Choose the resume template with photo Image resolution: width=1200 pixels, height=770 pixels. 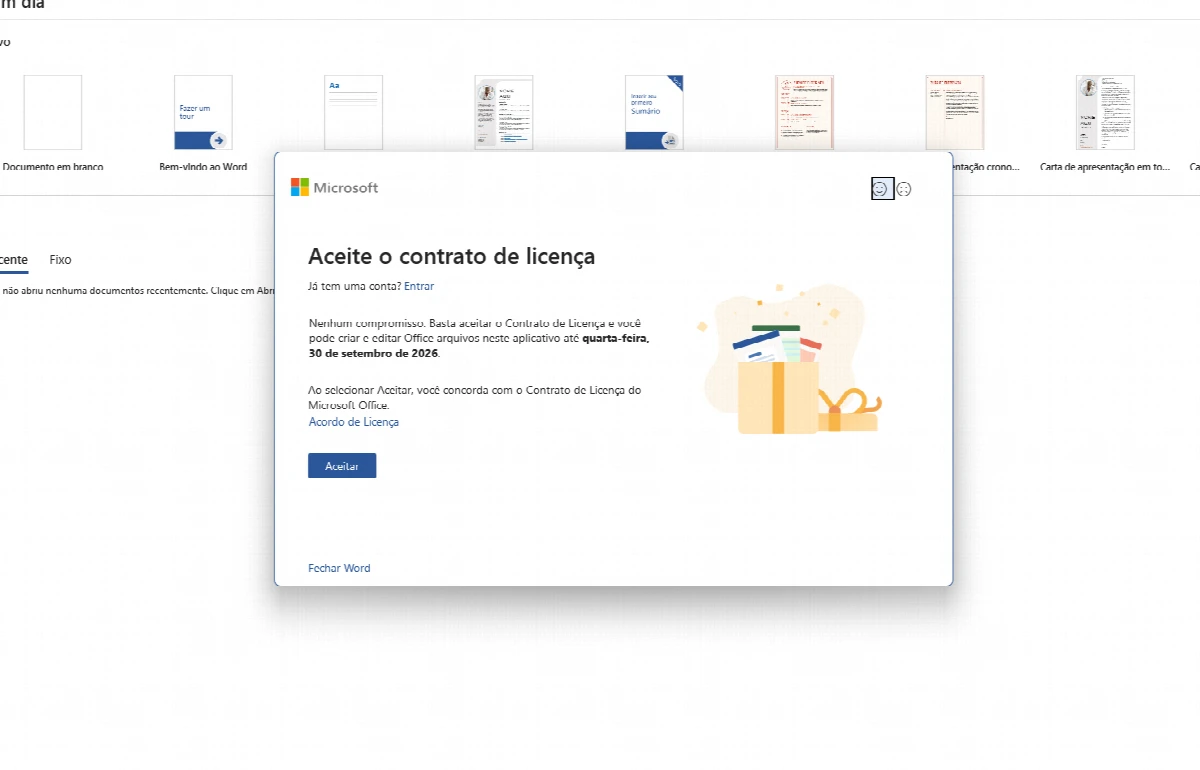point(503,112)
